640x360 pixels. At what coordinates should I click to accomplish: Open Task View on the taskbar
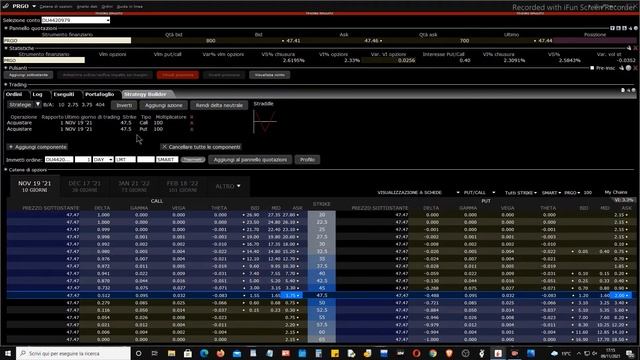(x=155, y=353)
